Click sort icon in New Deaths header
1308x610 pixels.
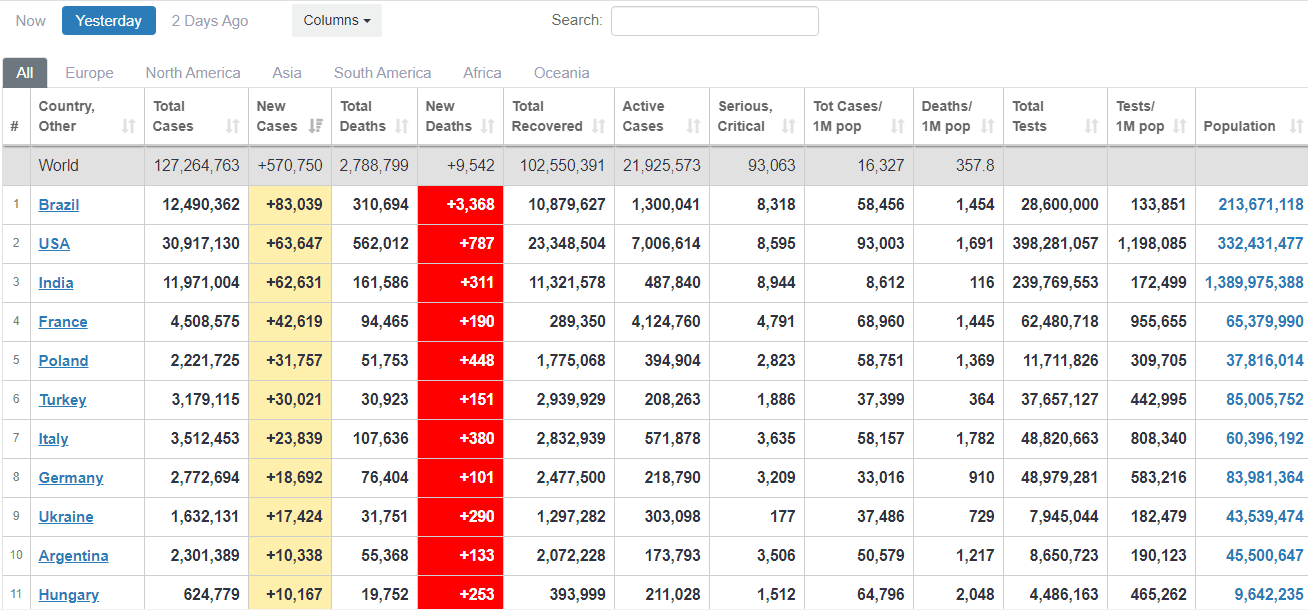pos(488,126)
